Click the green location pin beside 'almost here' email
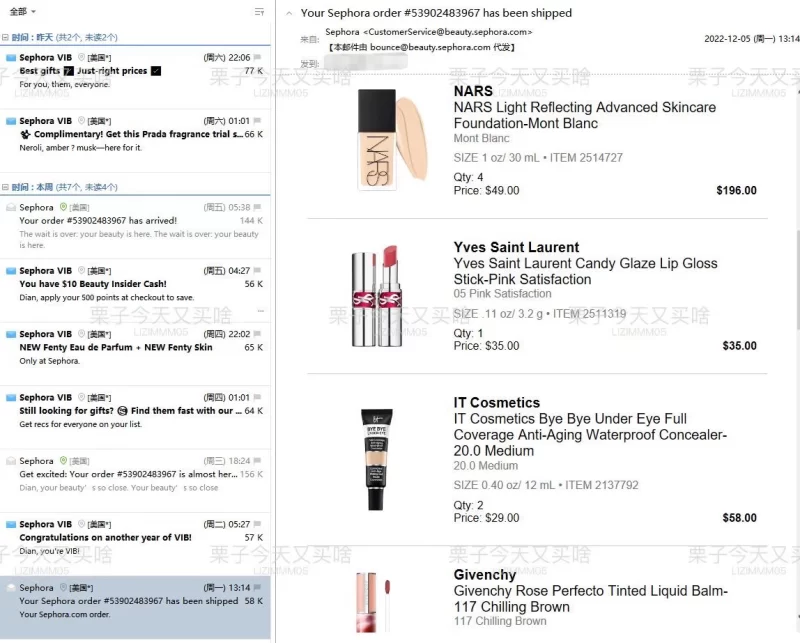Screen dimensions: 800x643 tap(63, 460)
